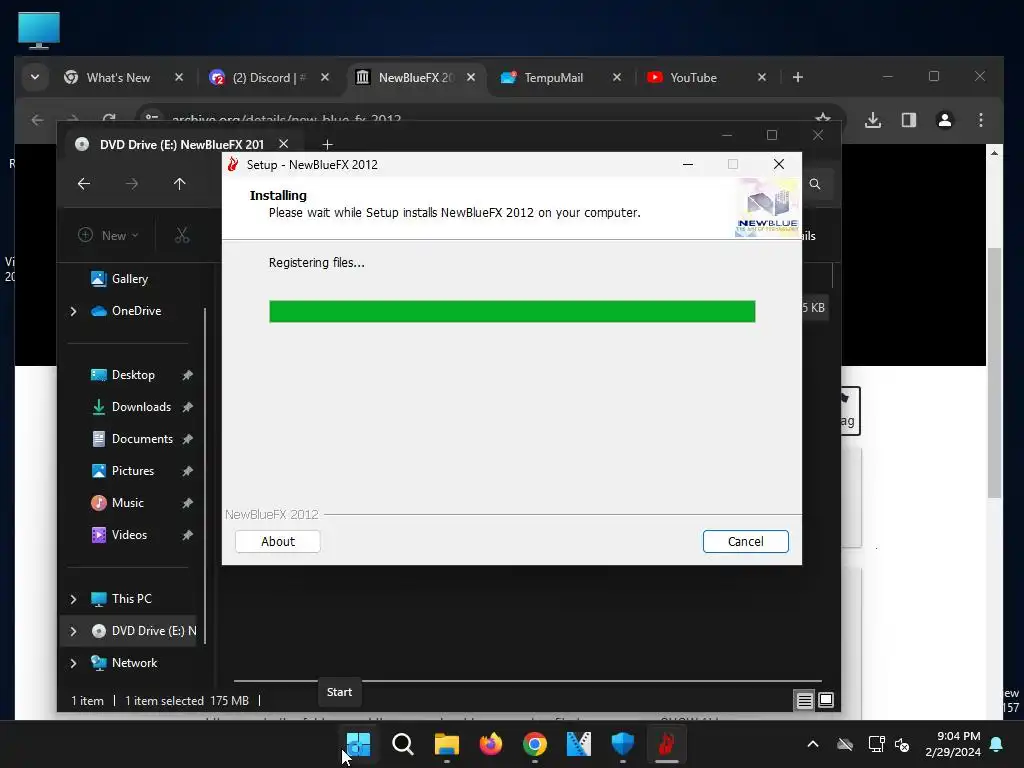
Task: Expand DVD Drive (E:) tree node
Action: [73, 631]
